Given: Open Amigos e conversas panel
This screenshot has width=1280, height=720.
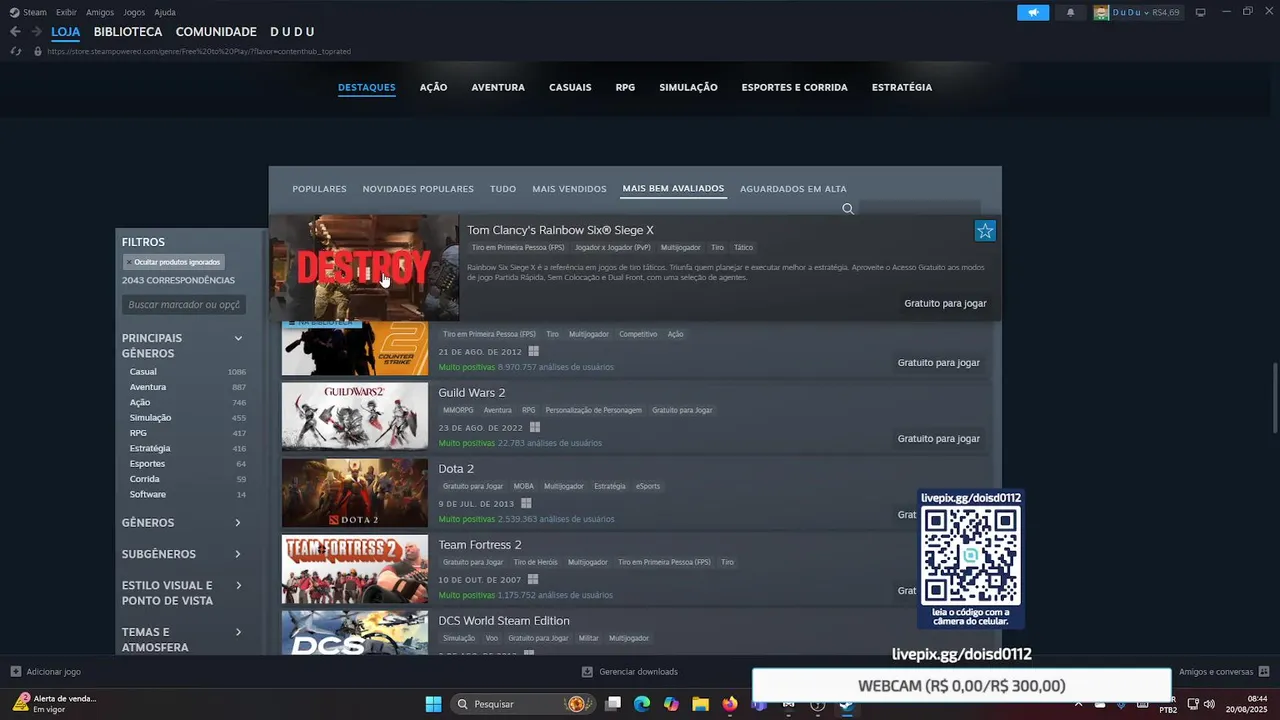Looking at the screenshot, I should click(x=1224, y=672).
